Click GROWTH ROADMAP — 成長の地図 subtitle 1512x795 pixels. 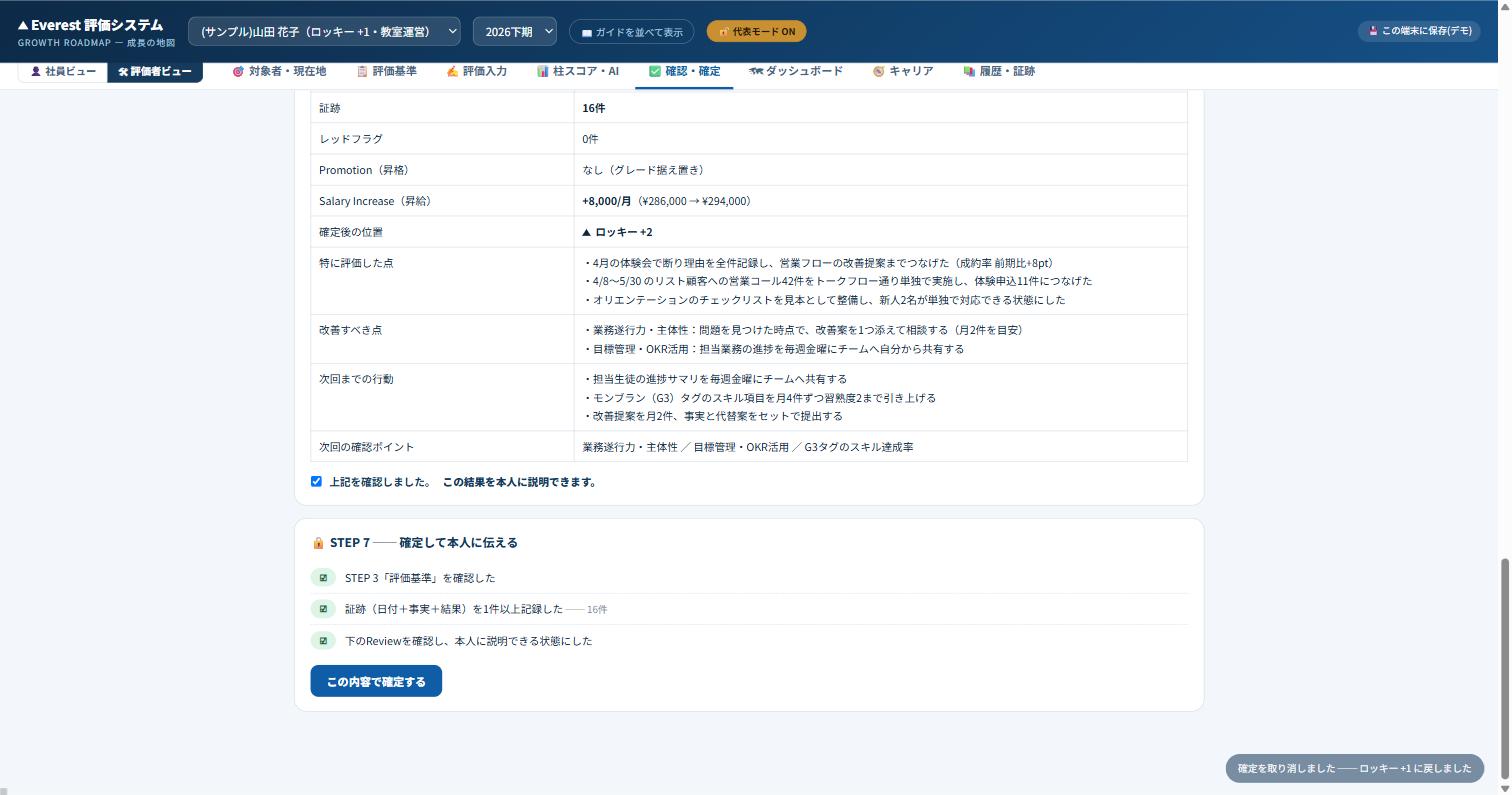[x=96, y=43]
